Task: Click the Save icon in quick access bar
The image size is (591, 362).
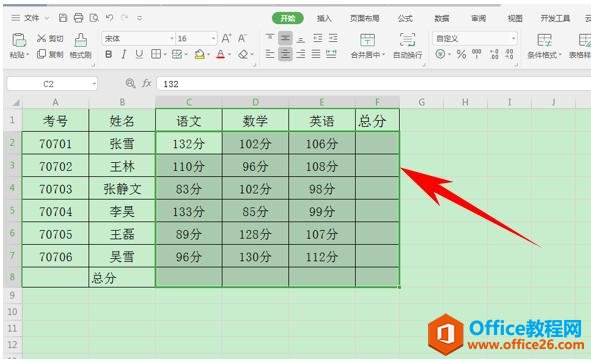Action: 63,18
